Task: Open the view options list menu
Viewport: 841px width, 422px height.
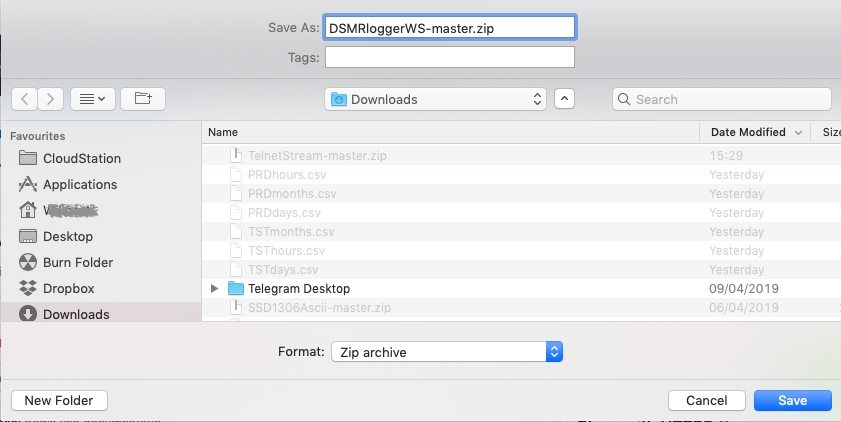Action: tap(94, 99)
